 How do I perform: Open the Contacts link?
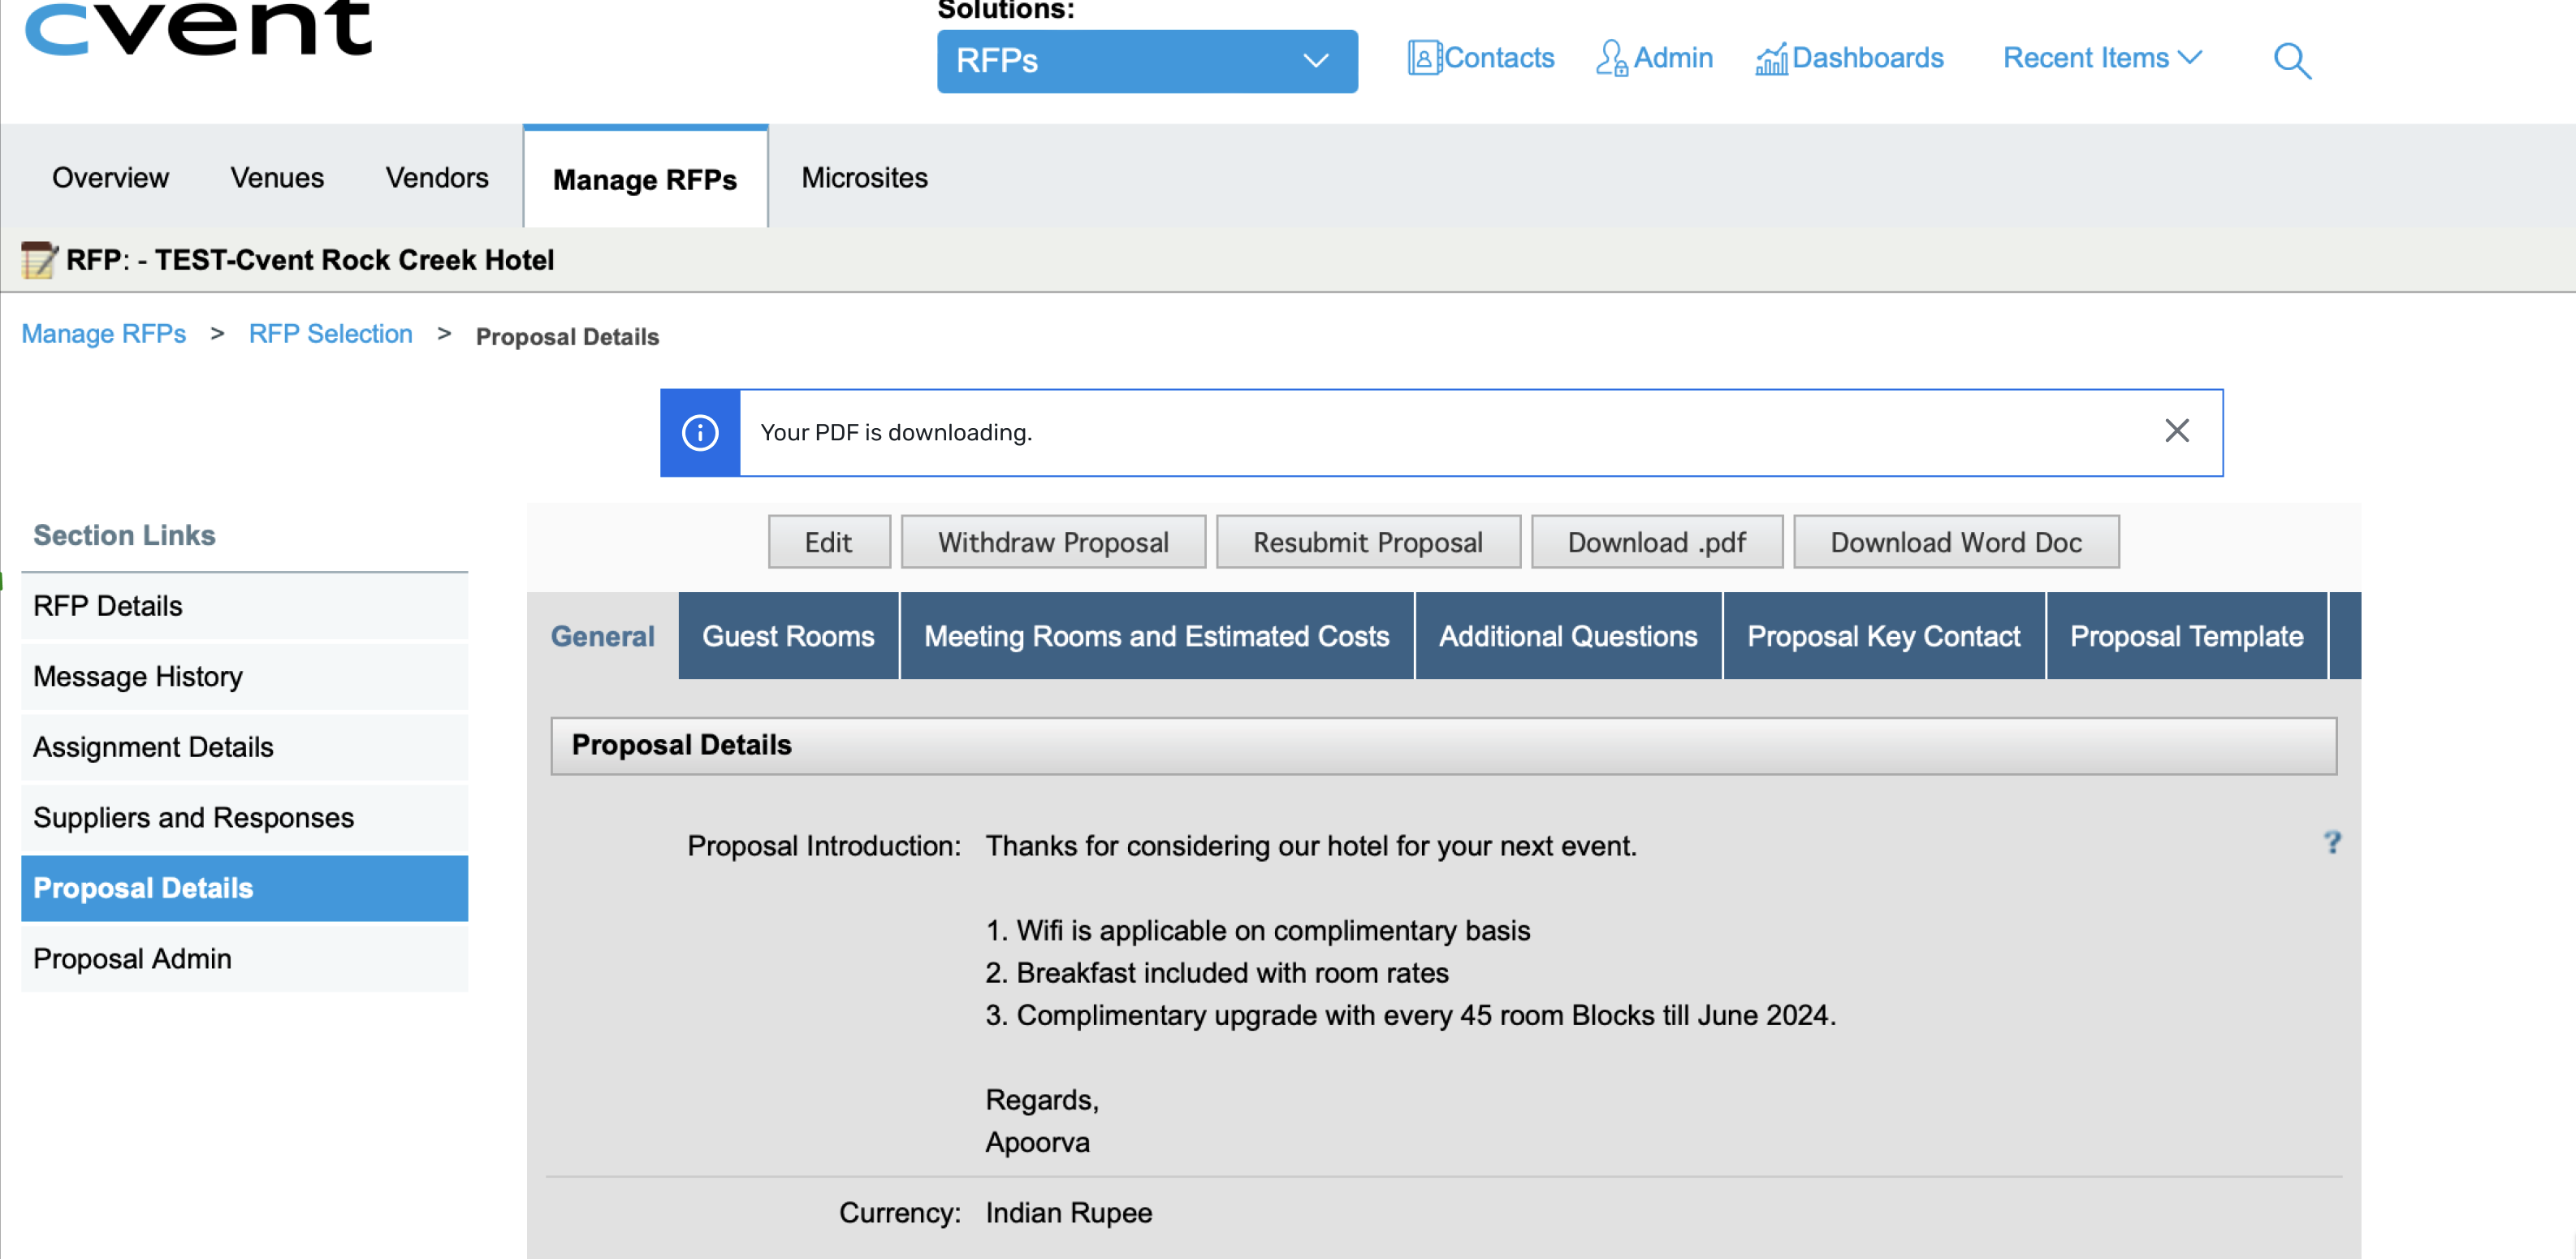(x=1498, y=58)
